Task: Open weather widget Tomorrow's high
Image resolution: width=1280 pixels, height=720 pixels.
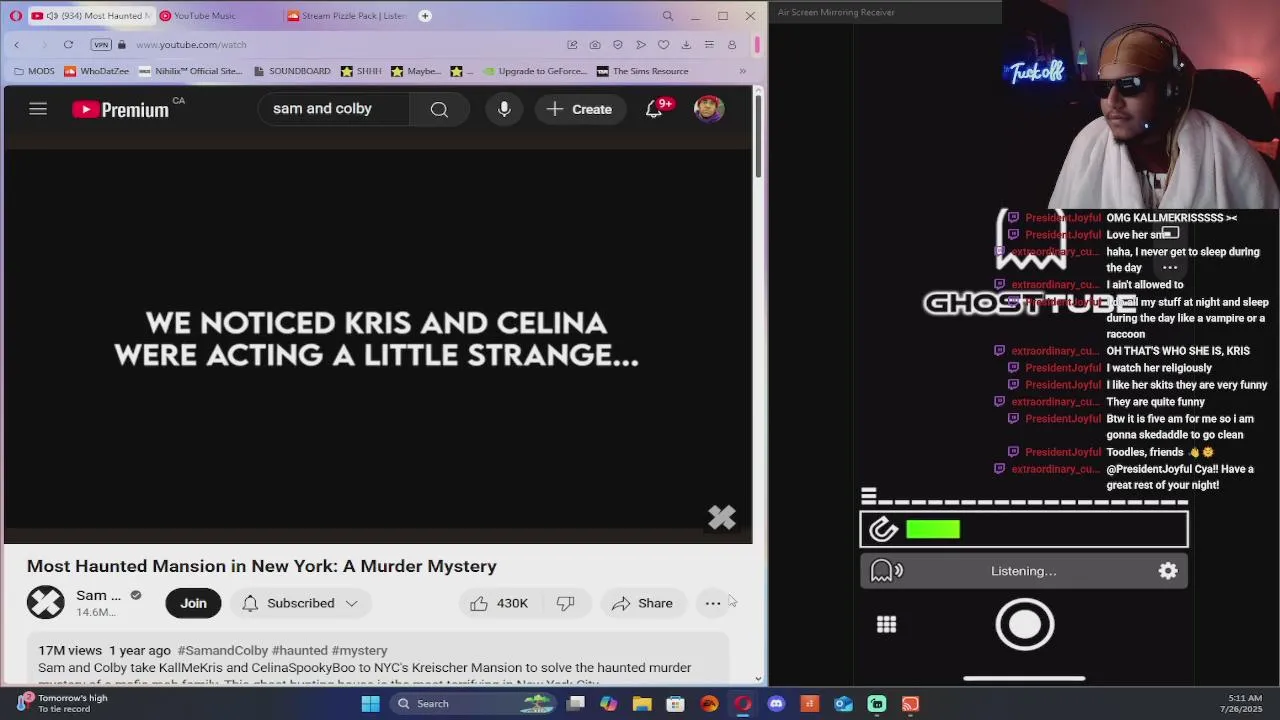Action: (62, 703)
